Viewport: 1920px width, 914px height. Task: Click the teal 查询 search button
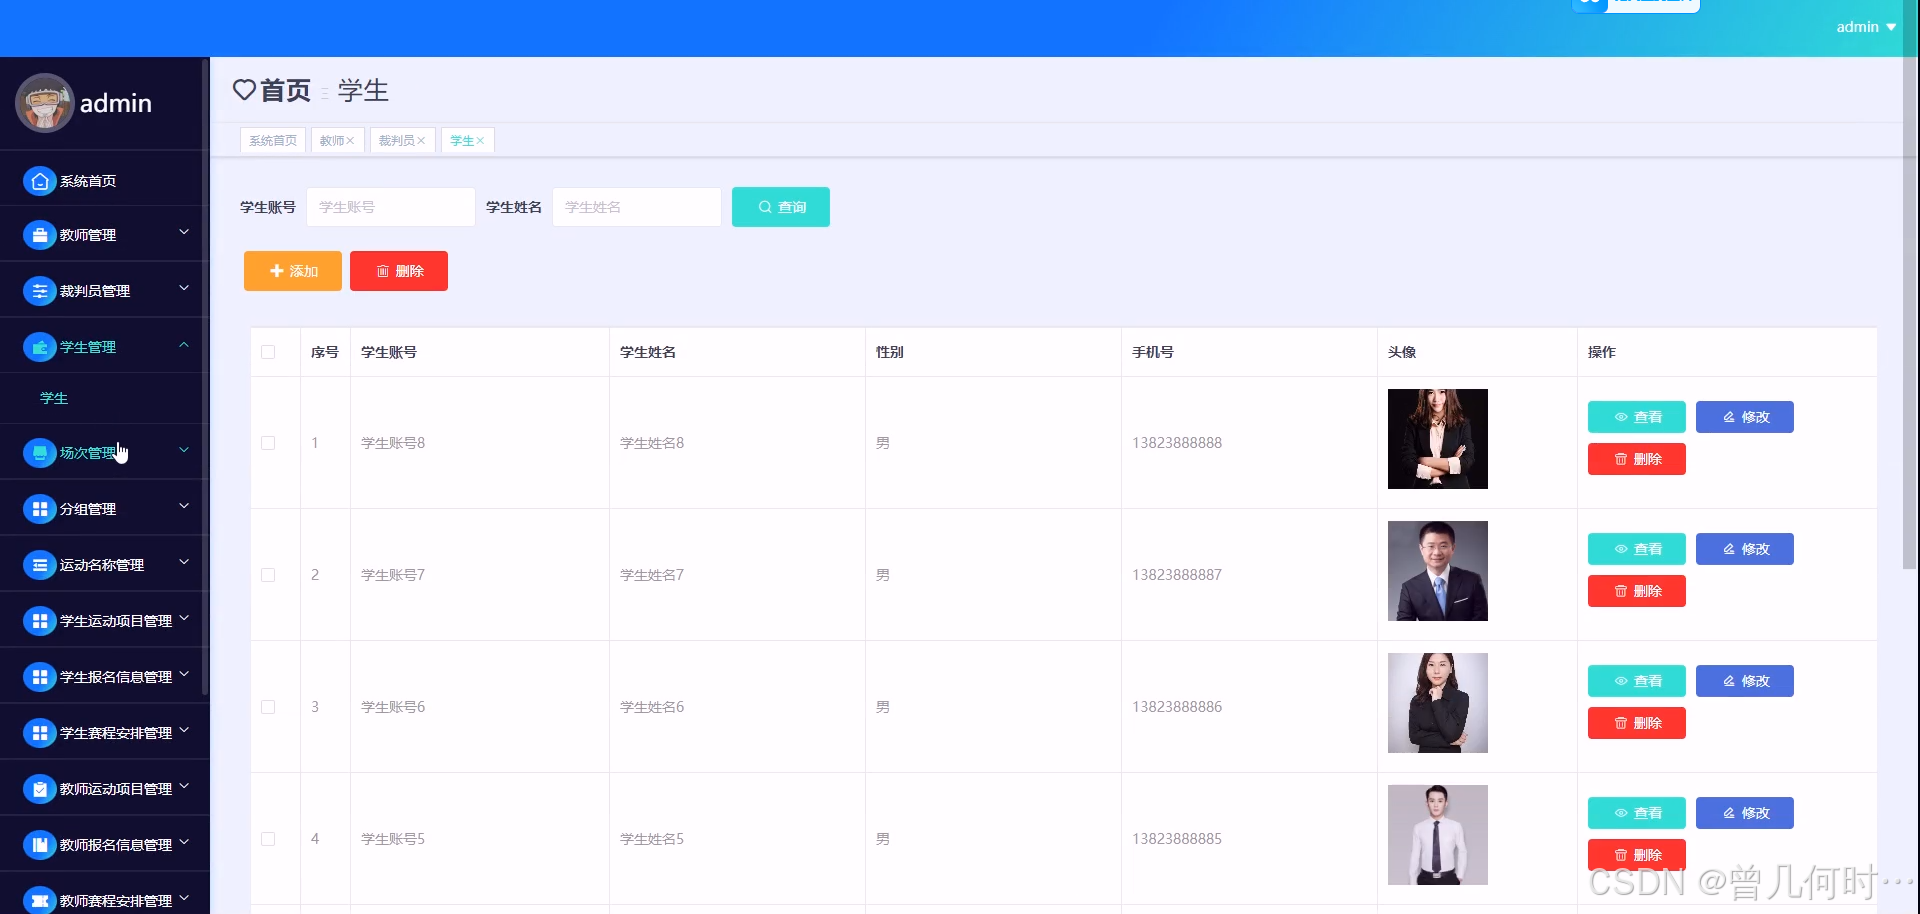click(781, 207)
